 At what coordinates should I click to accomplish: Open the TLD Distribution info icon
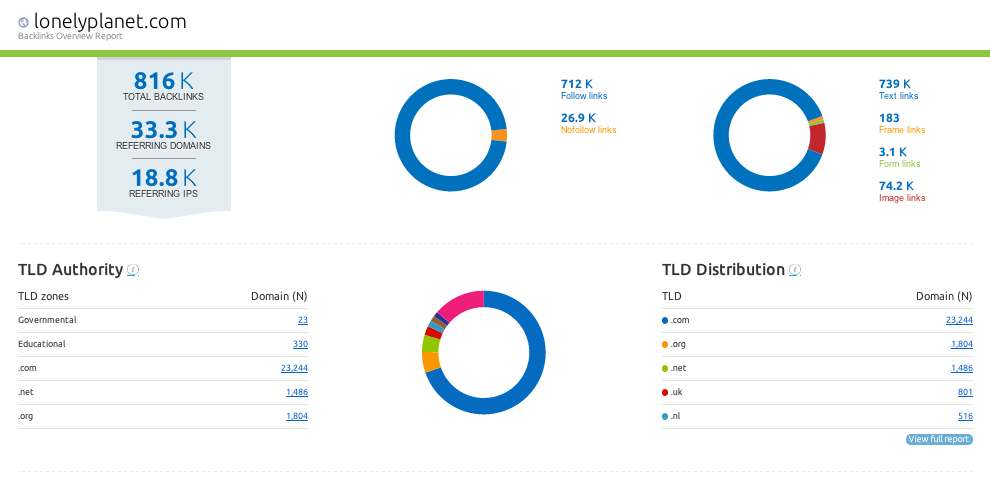click(x=795, y=270)
